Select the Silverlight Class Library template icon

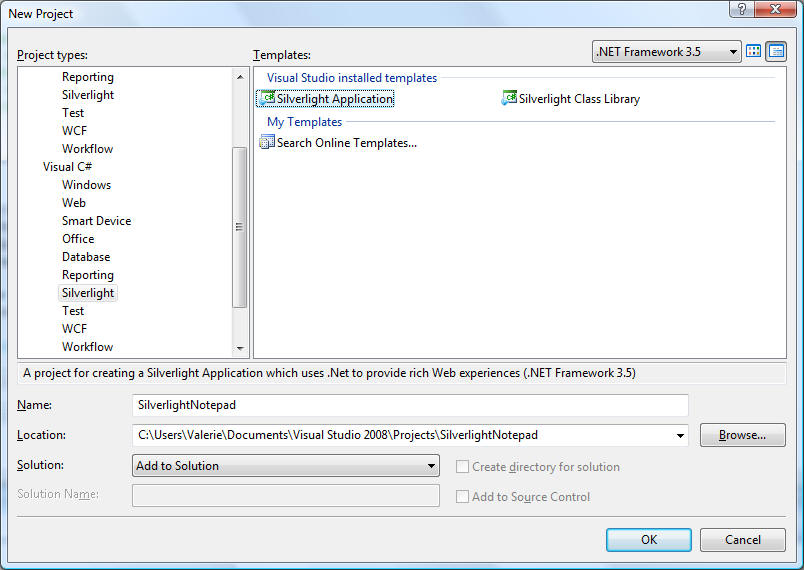509,98
